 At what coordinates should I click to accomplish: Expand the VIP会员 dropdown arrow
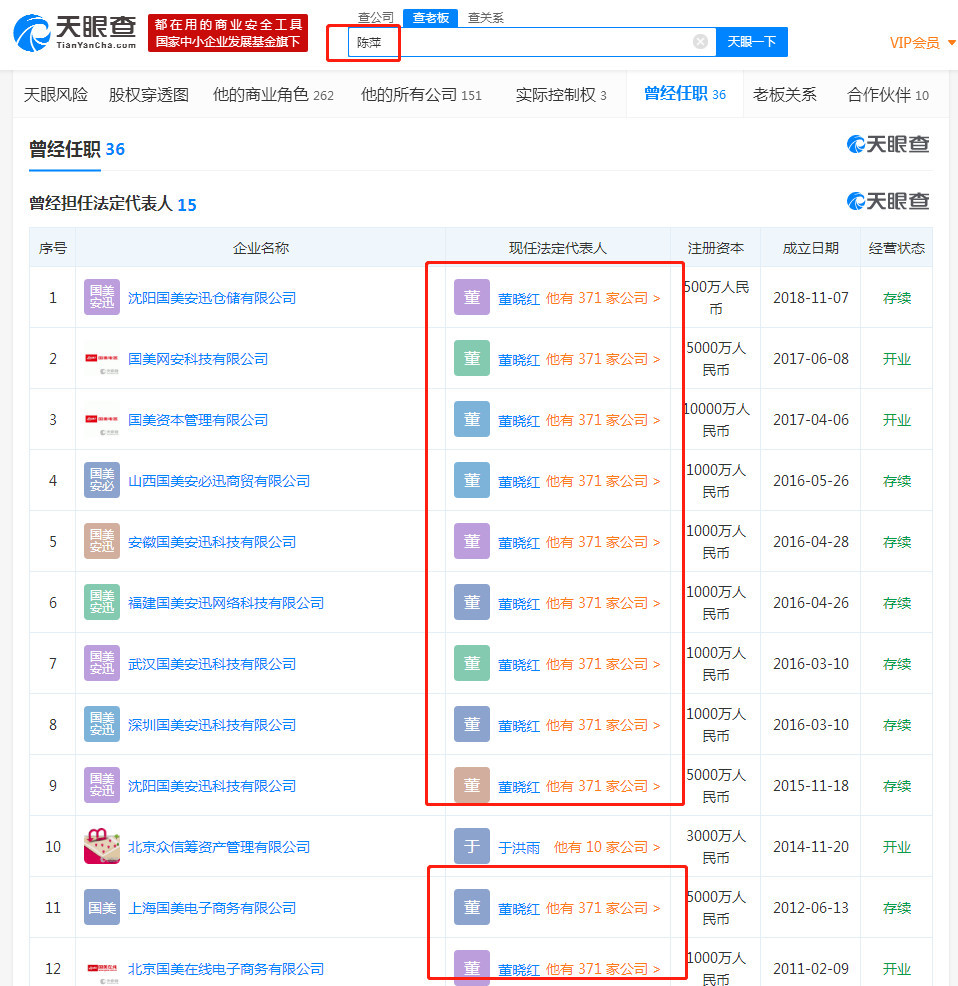click(952, 43)
